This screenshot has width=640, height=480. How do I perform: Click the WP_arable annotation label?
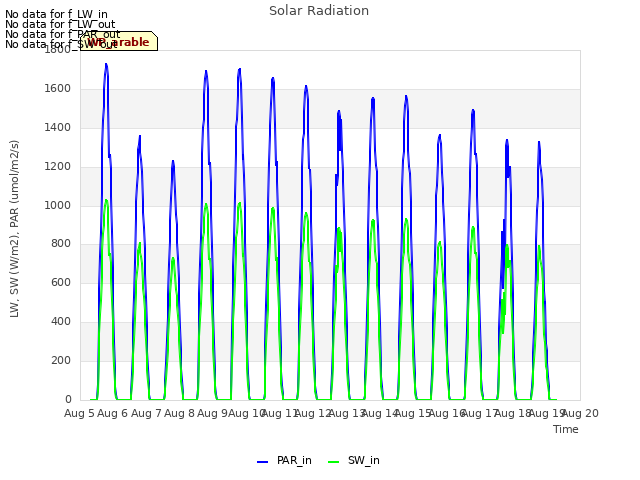point(119,42)
